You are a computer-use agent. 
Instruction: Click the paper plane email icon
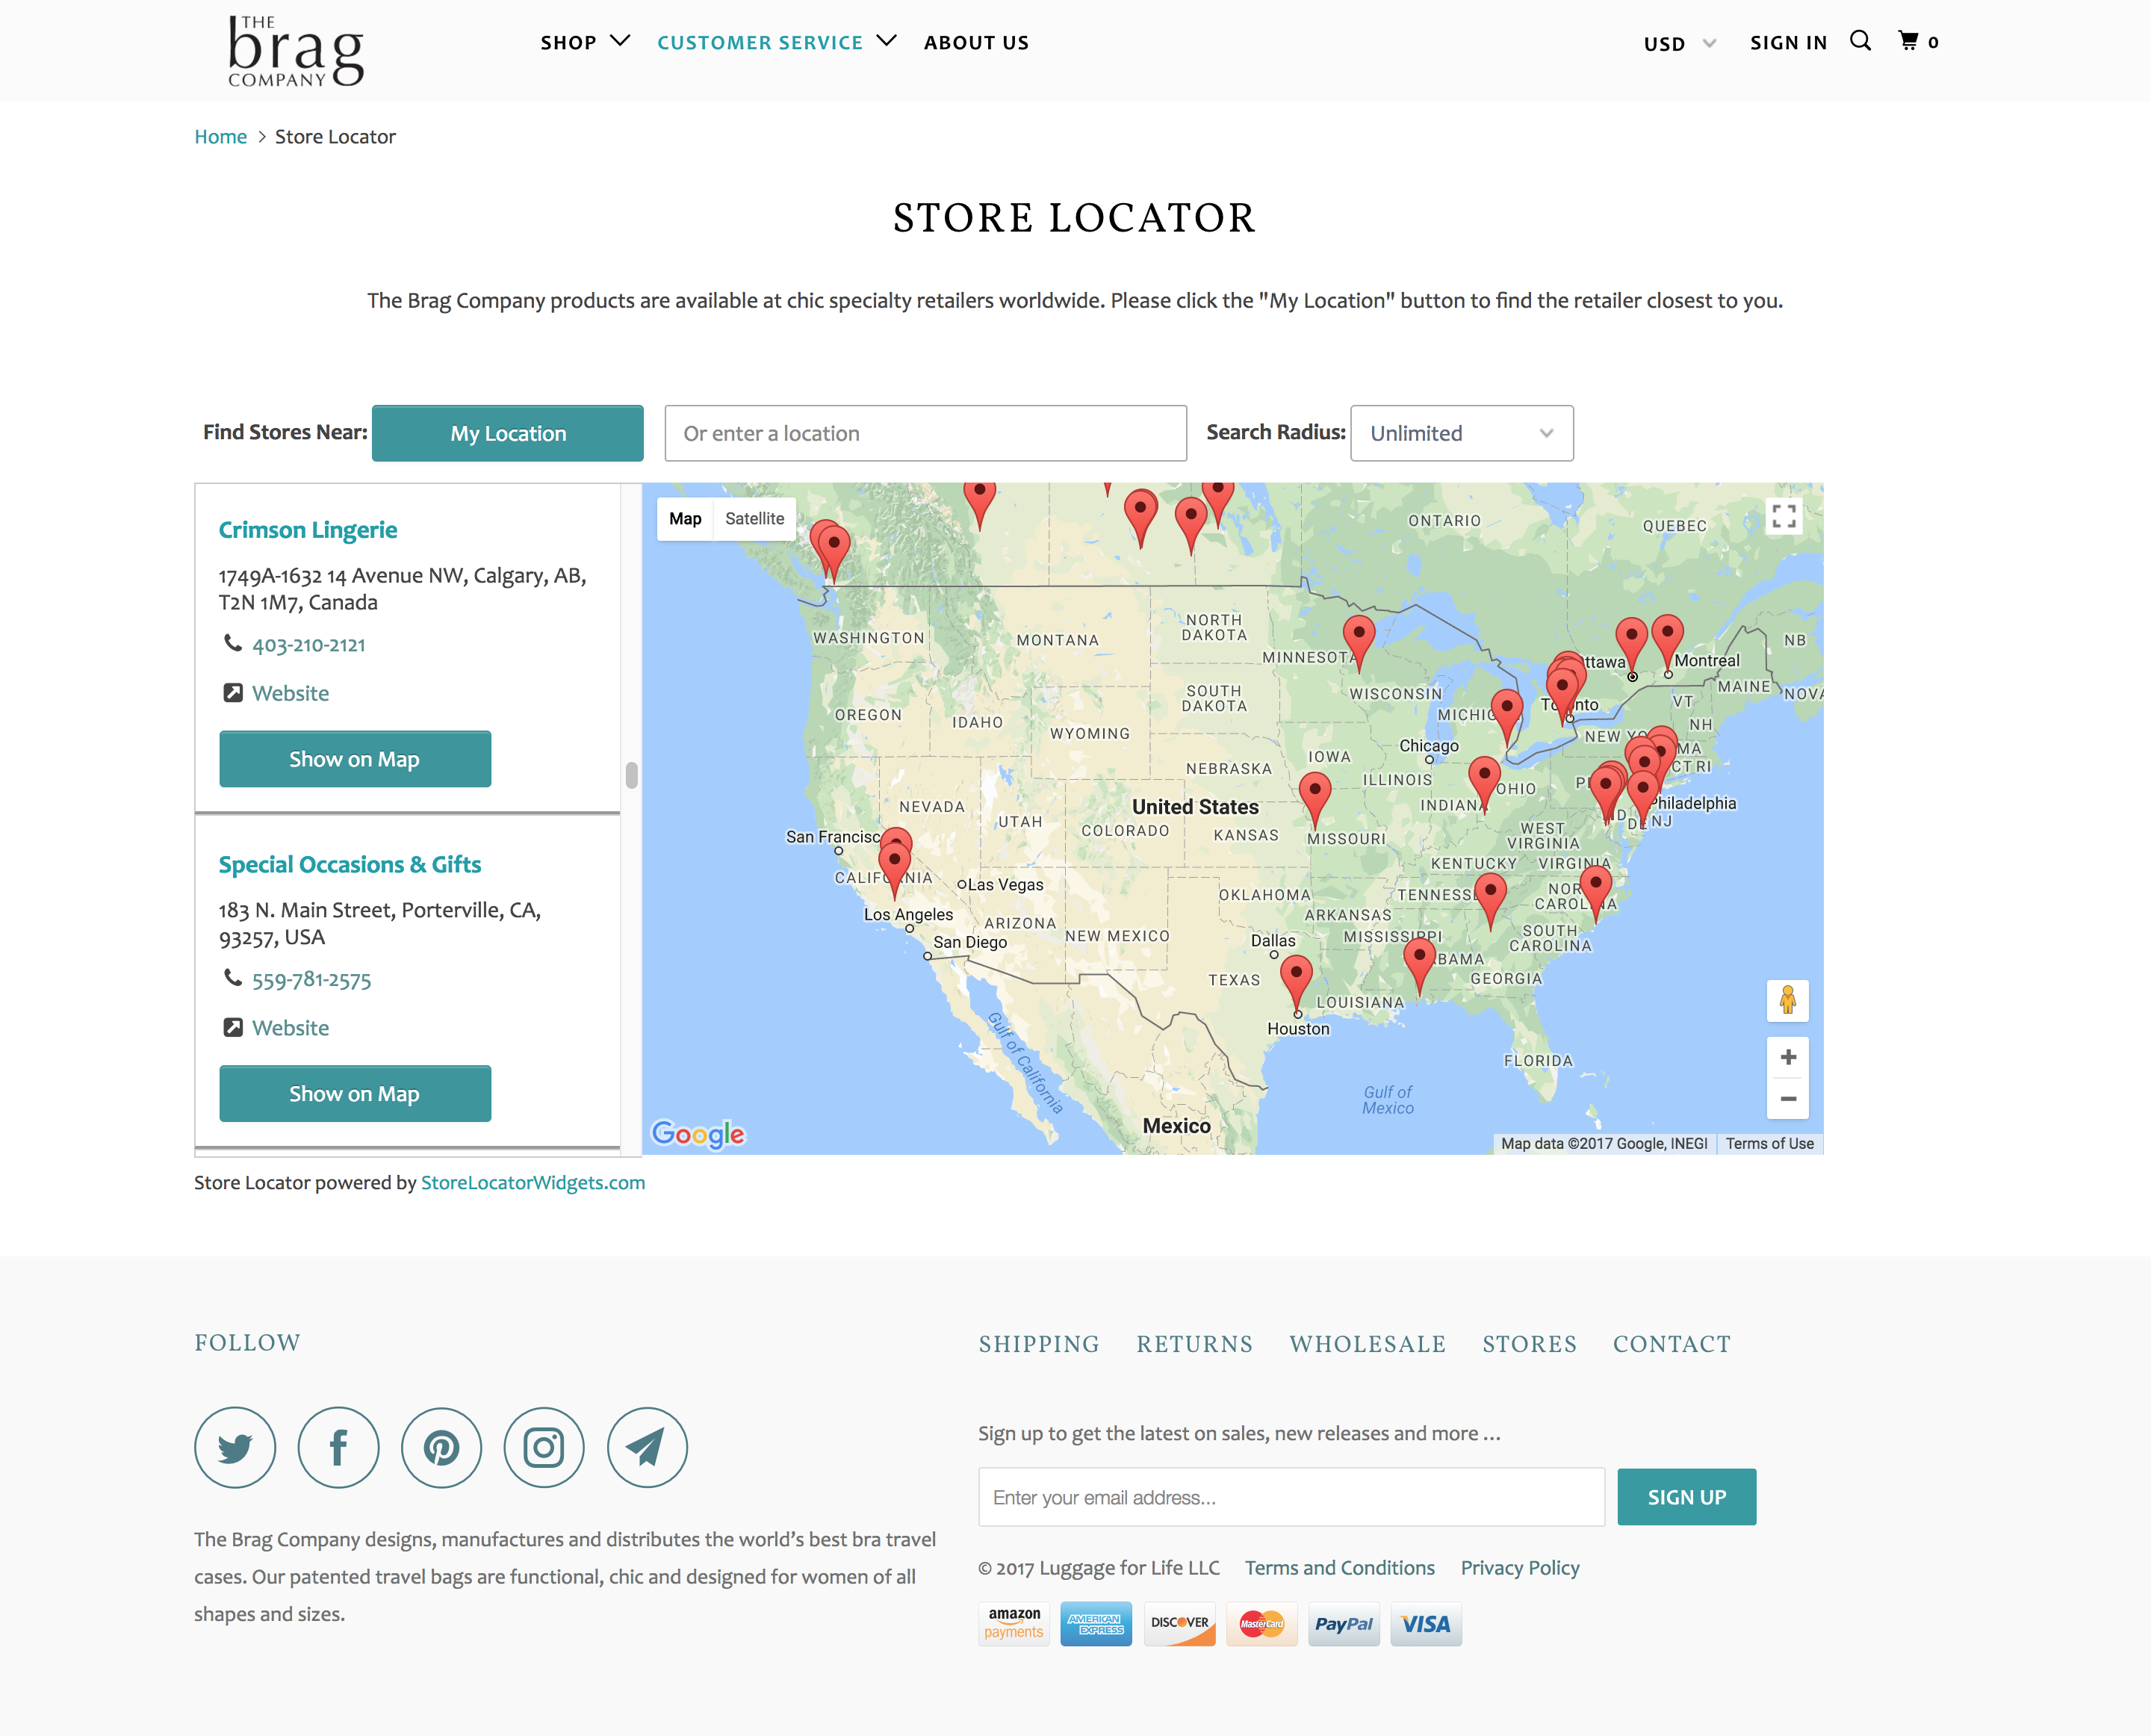click(x=647, y=1447)
